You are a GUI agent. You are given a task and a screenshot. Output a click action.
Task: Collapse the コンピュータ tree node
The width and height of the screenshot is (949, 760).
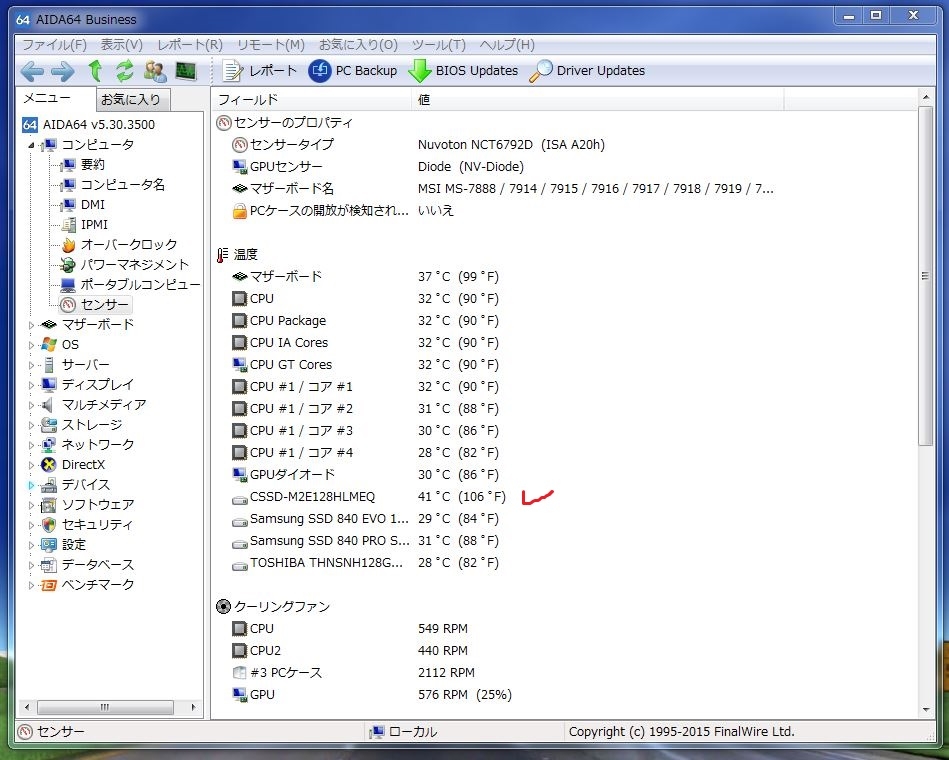click(30, 145)
